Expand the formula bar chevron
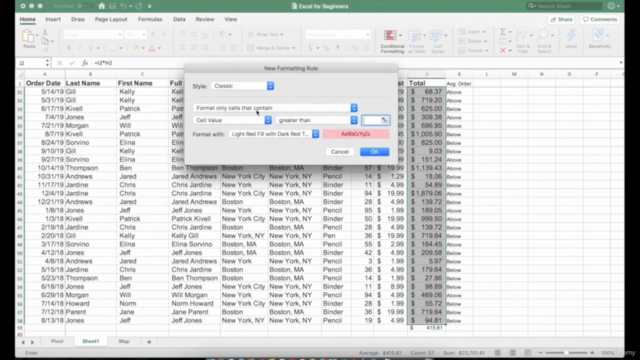Image resolution: width=640 pixels, height=360 pixels. (x=621, y=63)
